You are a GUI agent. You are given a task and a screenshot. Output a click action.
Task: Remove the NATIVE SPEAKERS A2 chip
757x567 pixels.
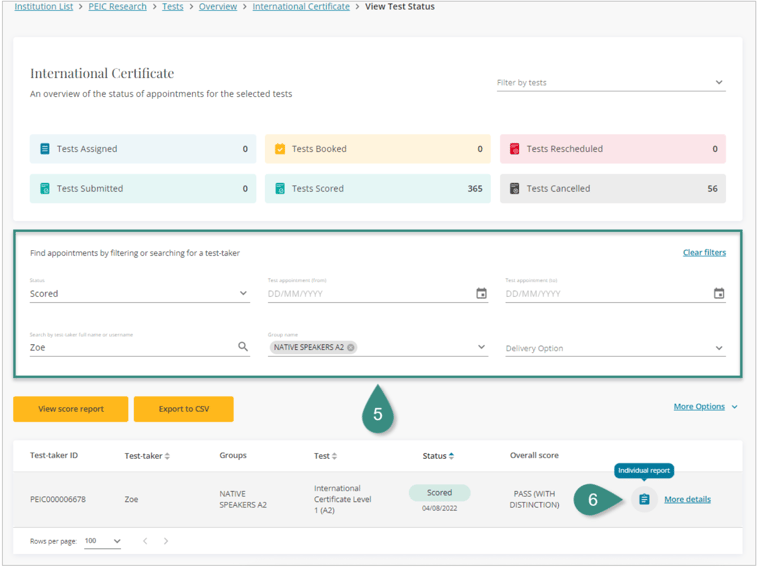pos(351,348)
